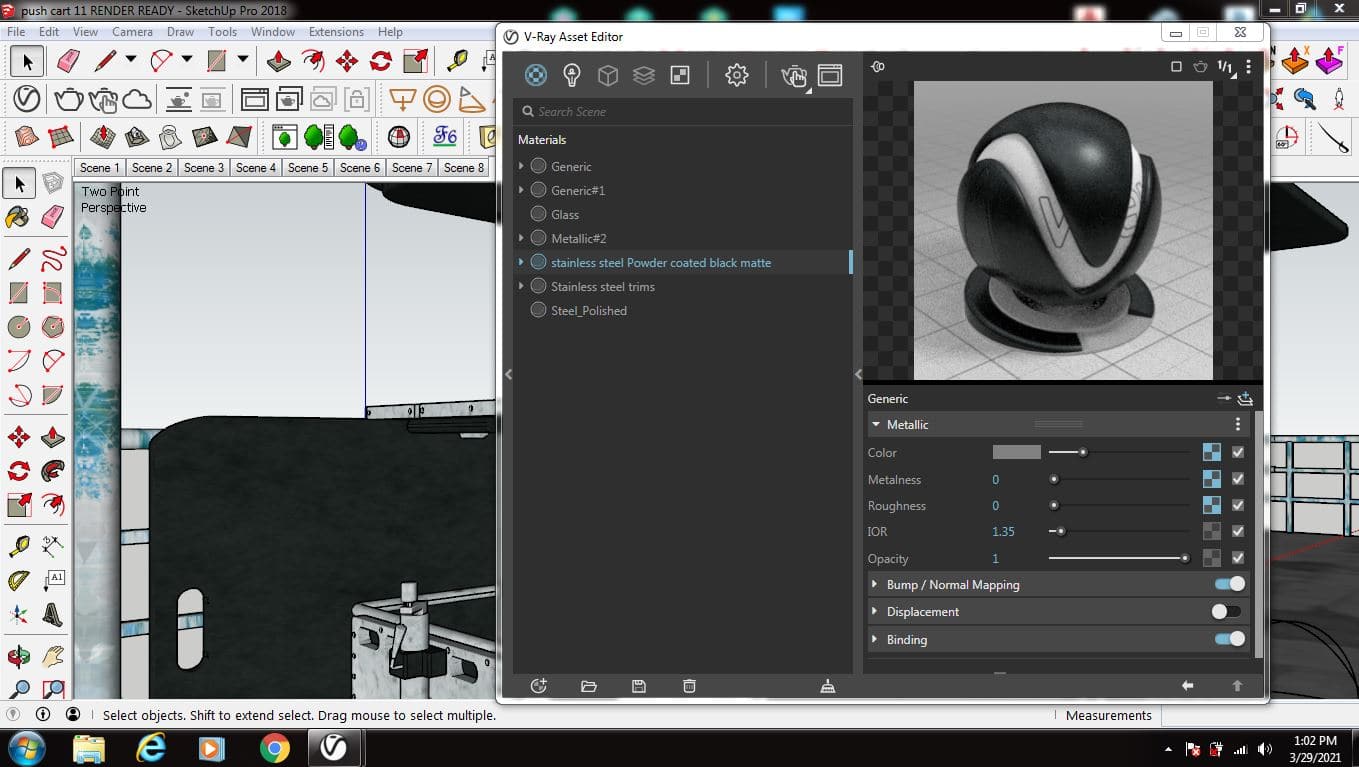Launch Chaos Cloud render with the cloud icon
The image size is (1359, 767).
137,99
